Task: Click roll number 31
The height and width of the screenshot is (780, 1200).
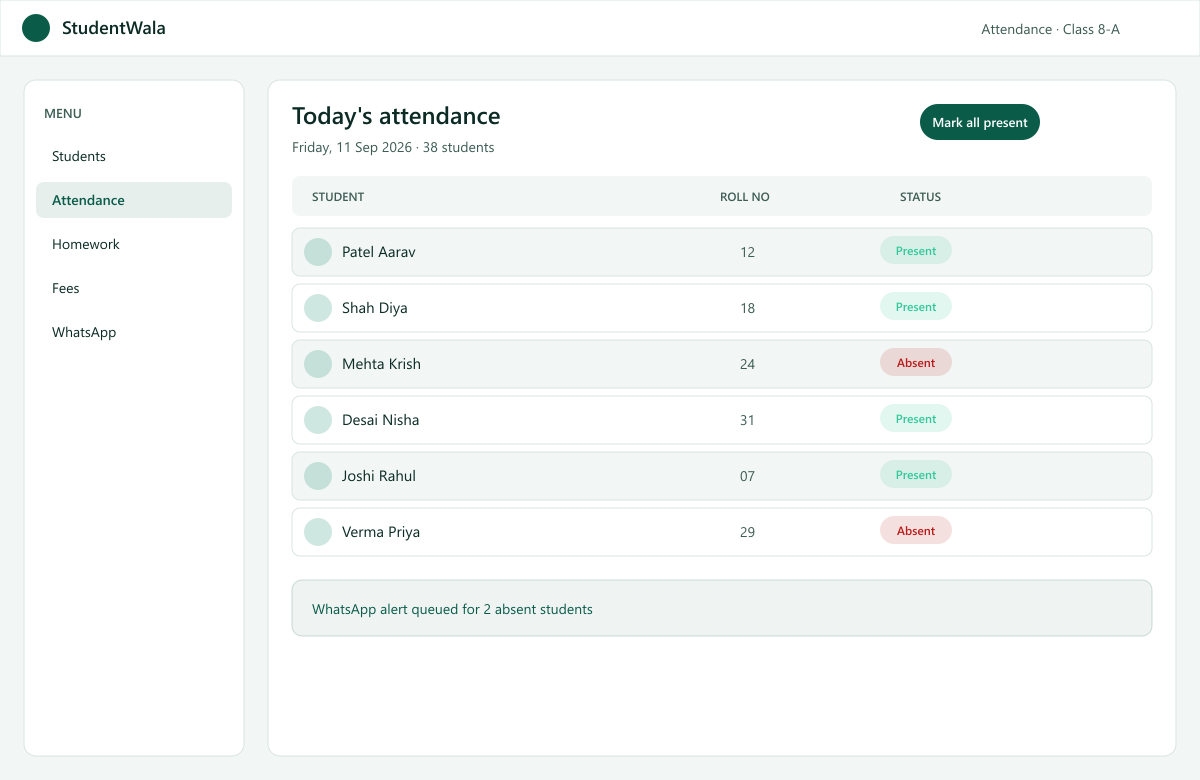Action: [747, 420]
